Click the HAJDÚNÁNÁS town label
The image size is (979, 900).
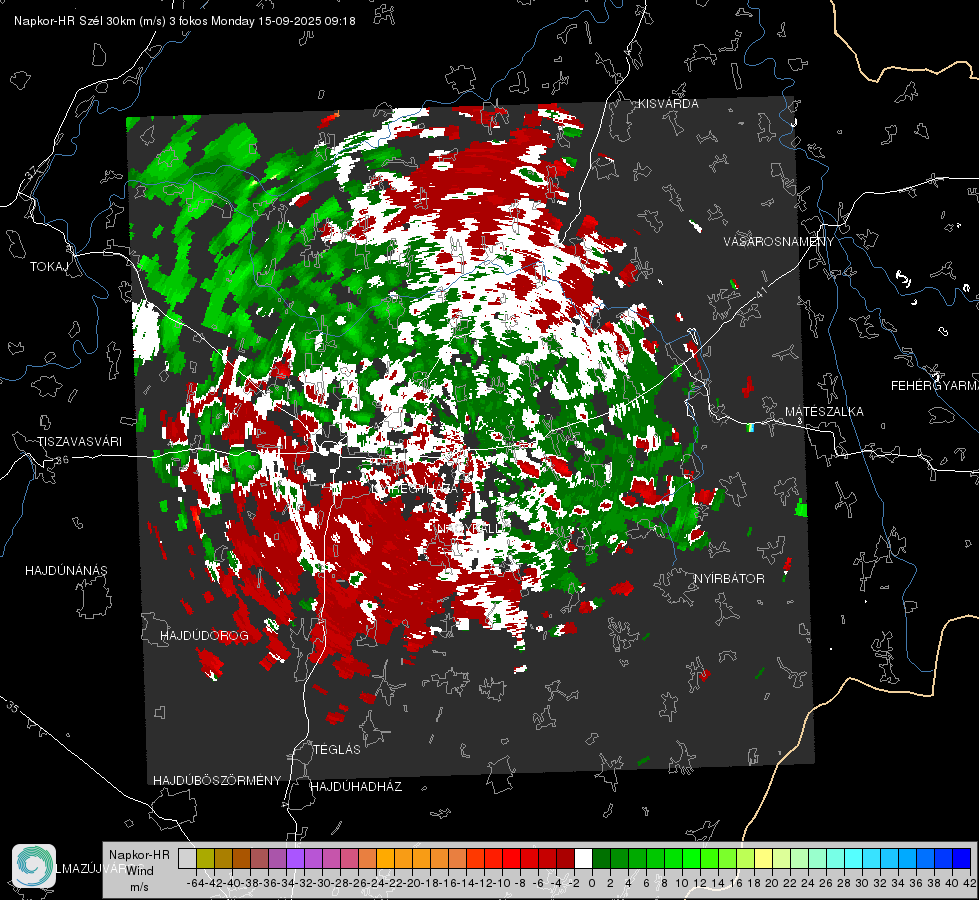[x=66, y=570]
